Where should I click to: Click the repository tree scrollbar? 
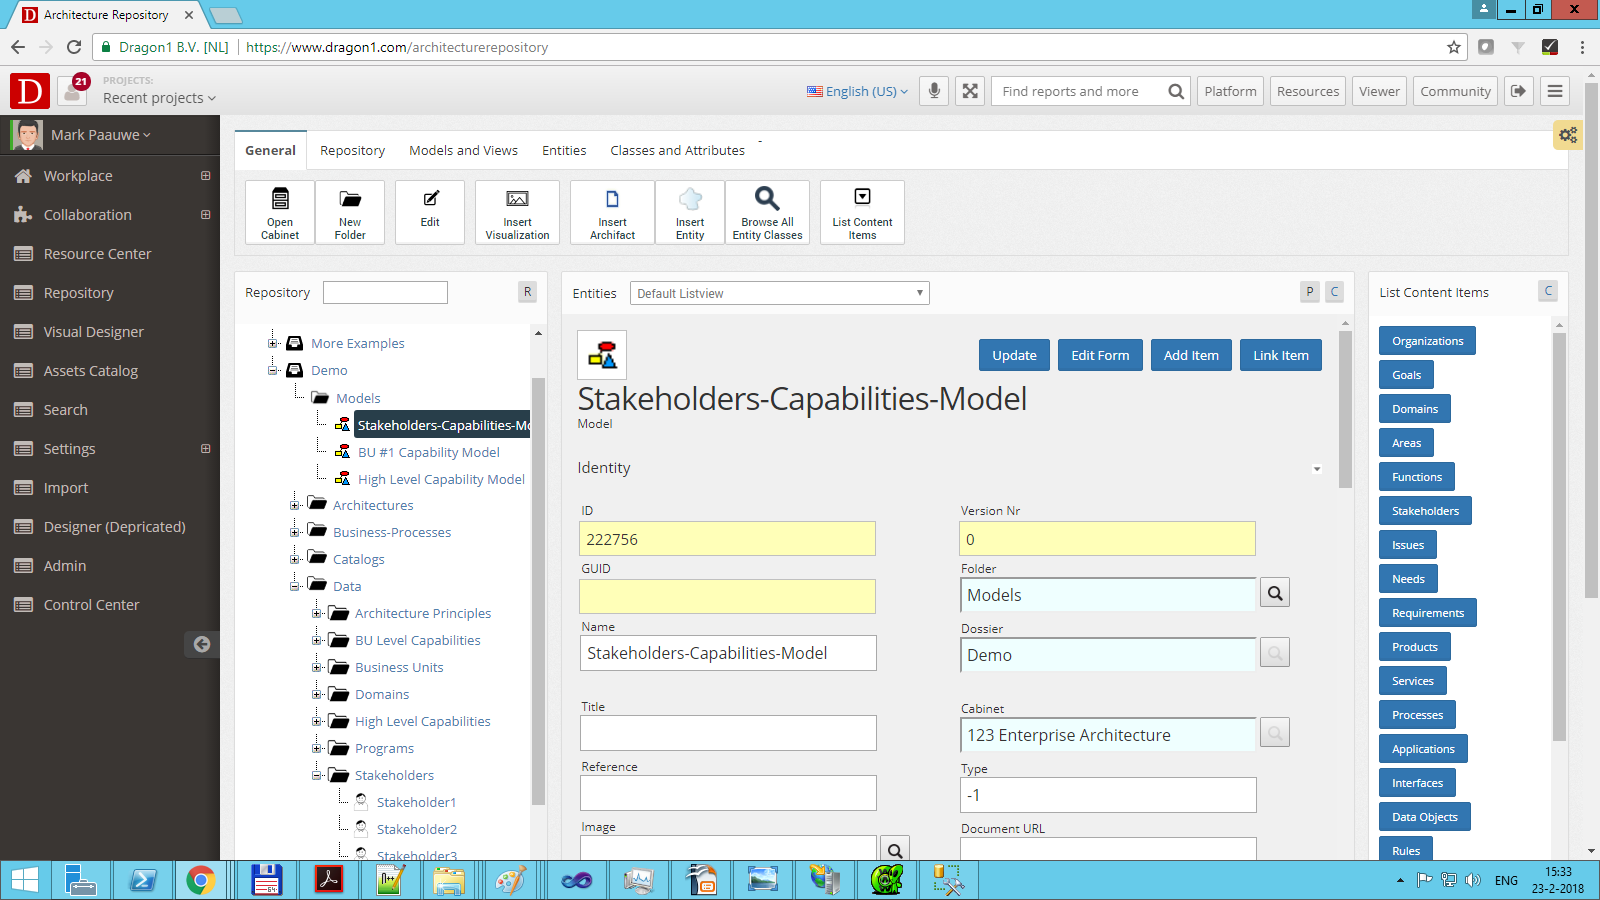[x=538, y=590]
